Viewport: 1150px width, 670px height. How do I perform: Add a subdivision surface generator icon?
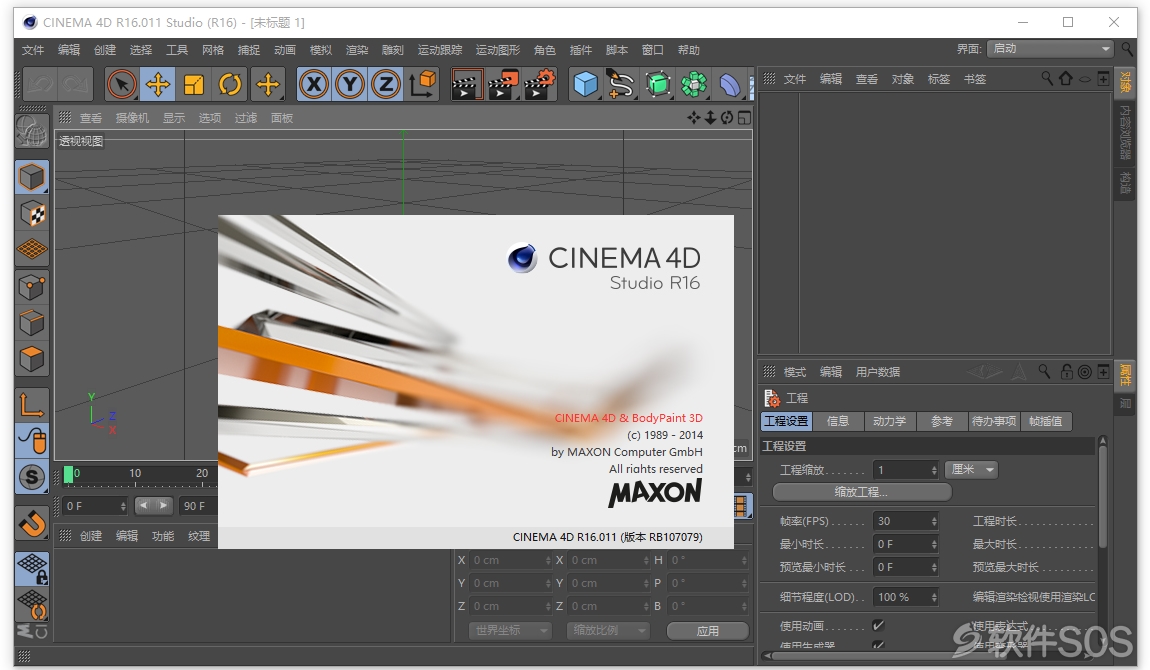[x=658, y=84]
